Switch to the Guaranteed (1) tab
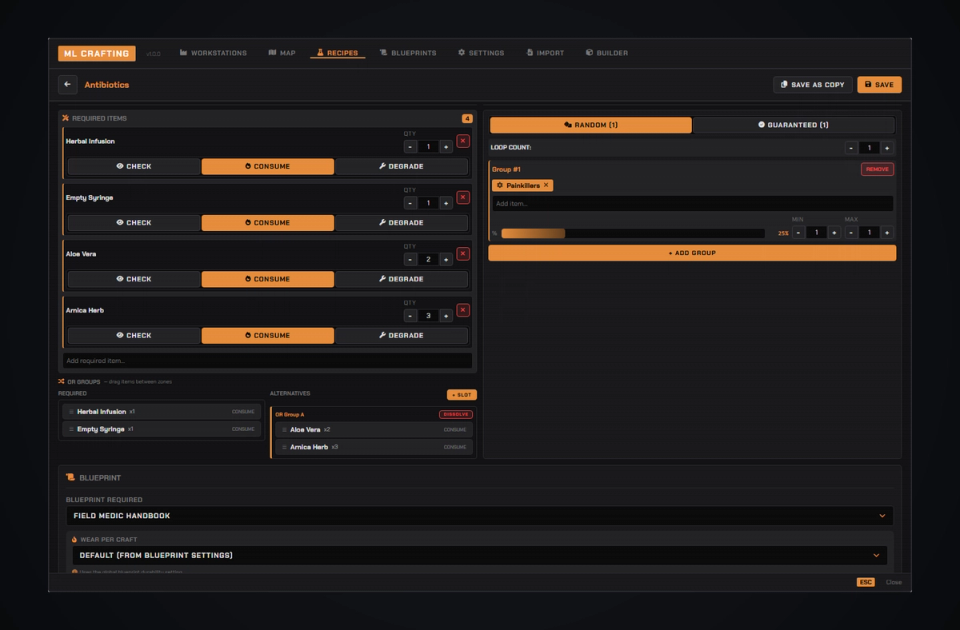This screenshot has width=960, height=630. [x=793, y=125]
